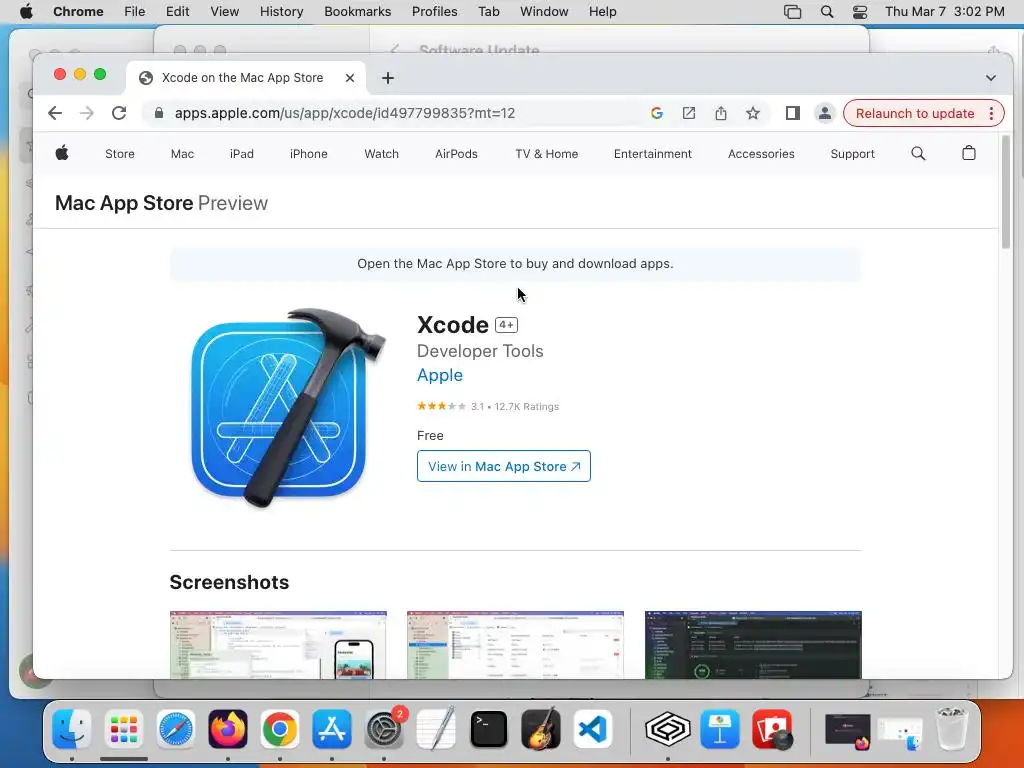Viewport: 1024px width, 768px height.
Task: Click the page vertical scrollbar
Action: pyautogui.click(x=1006, y=192)
